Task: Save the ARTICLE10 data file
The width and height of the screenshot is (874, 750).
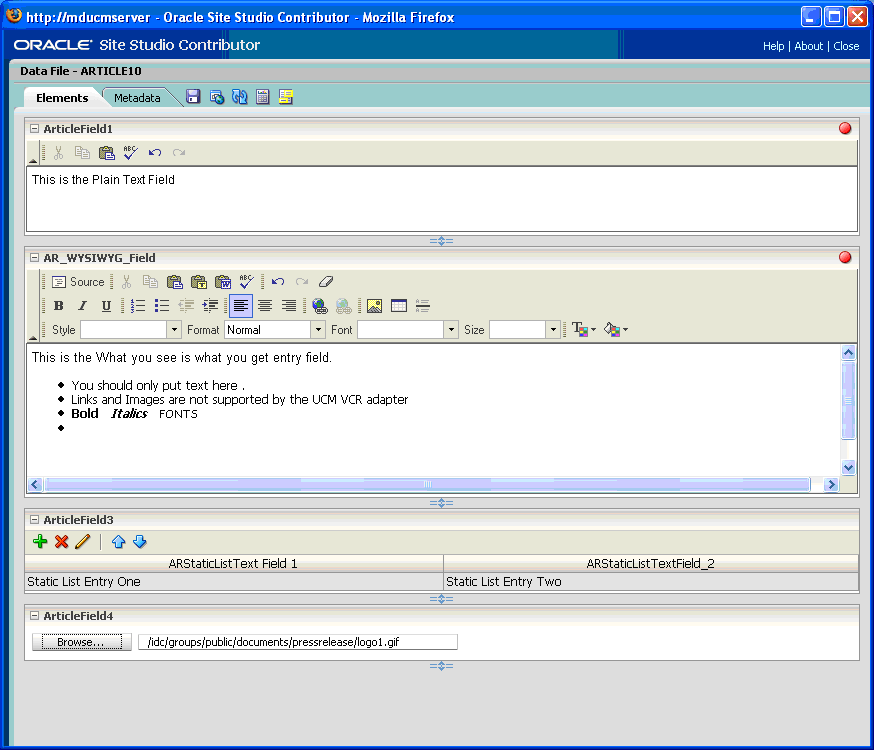Action: click(193, 96)
